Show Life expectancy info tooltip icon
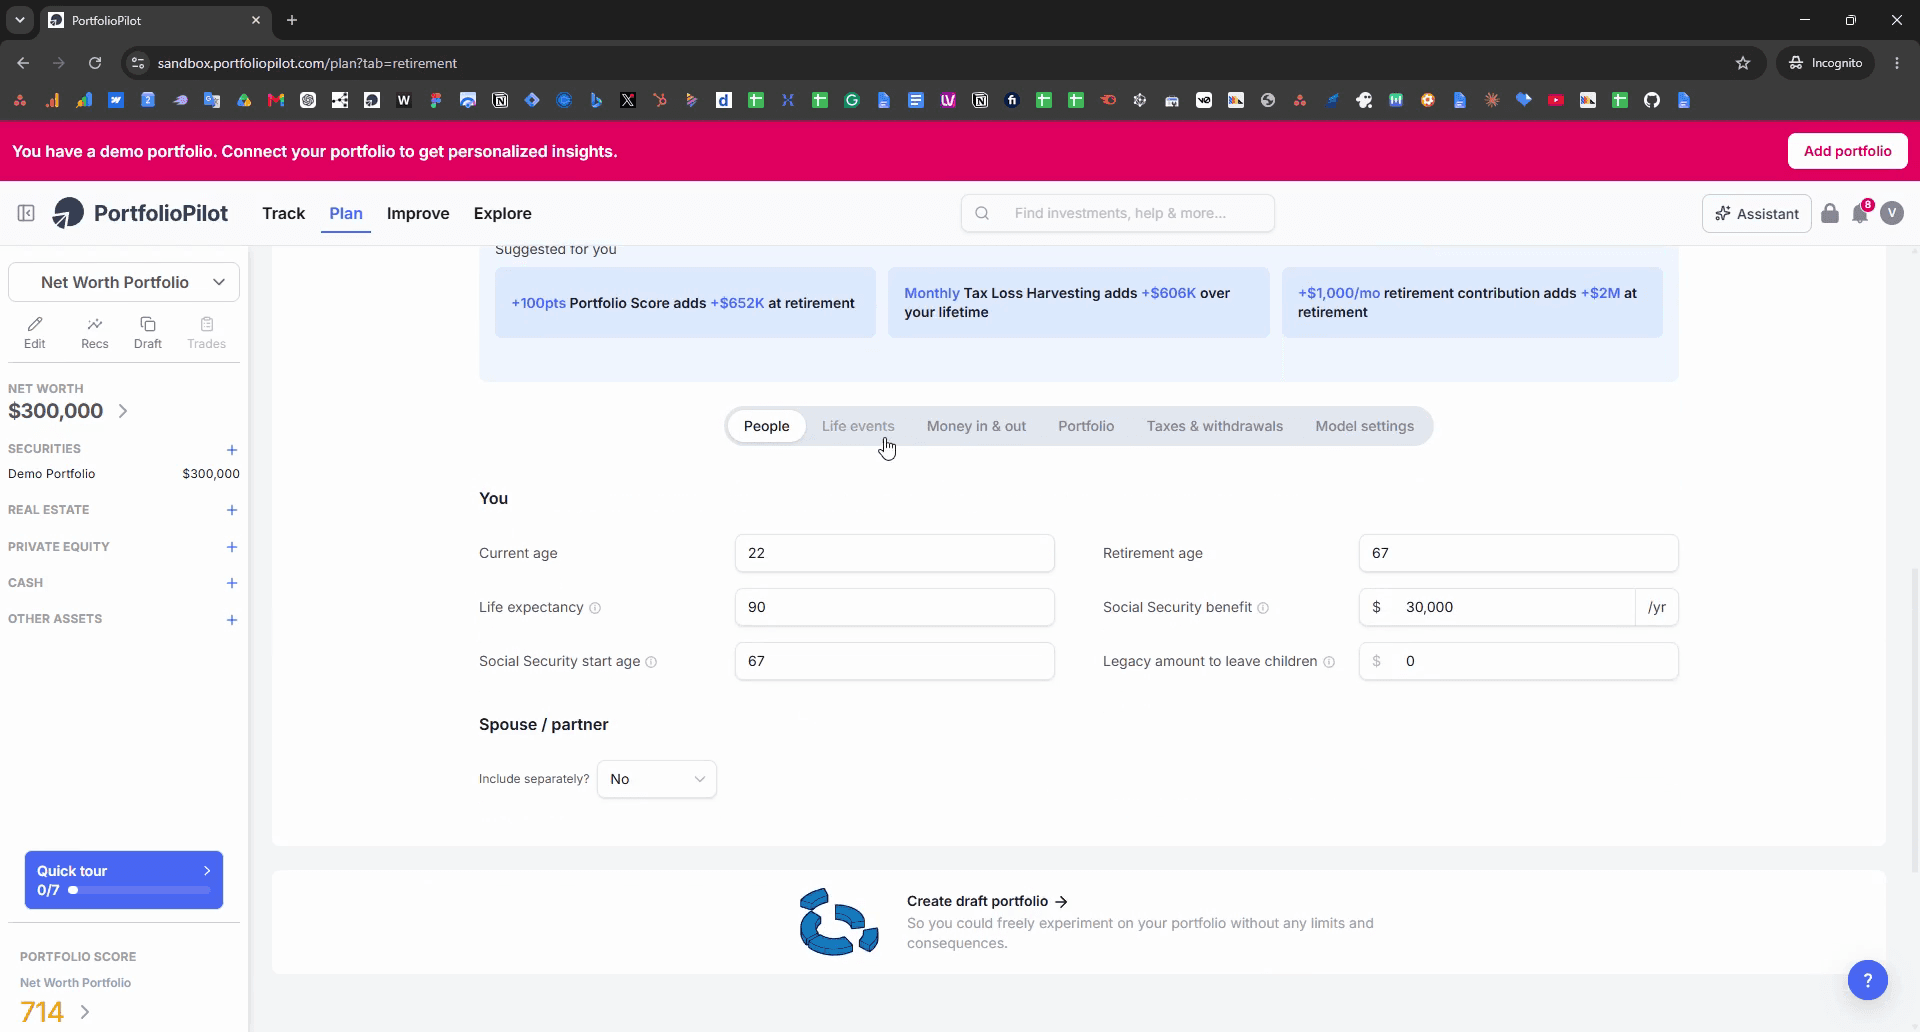The image size is (1920, 1032). [x=595, y=608]
